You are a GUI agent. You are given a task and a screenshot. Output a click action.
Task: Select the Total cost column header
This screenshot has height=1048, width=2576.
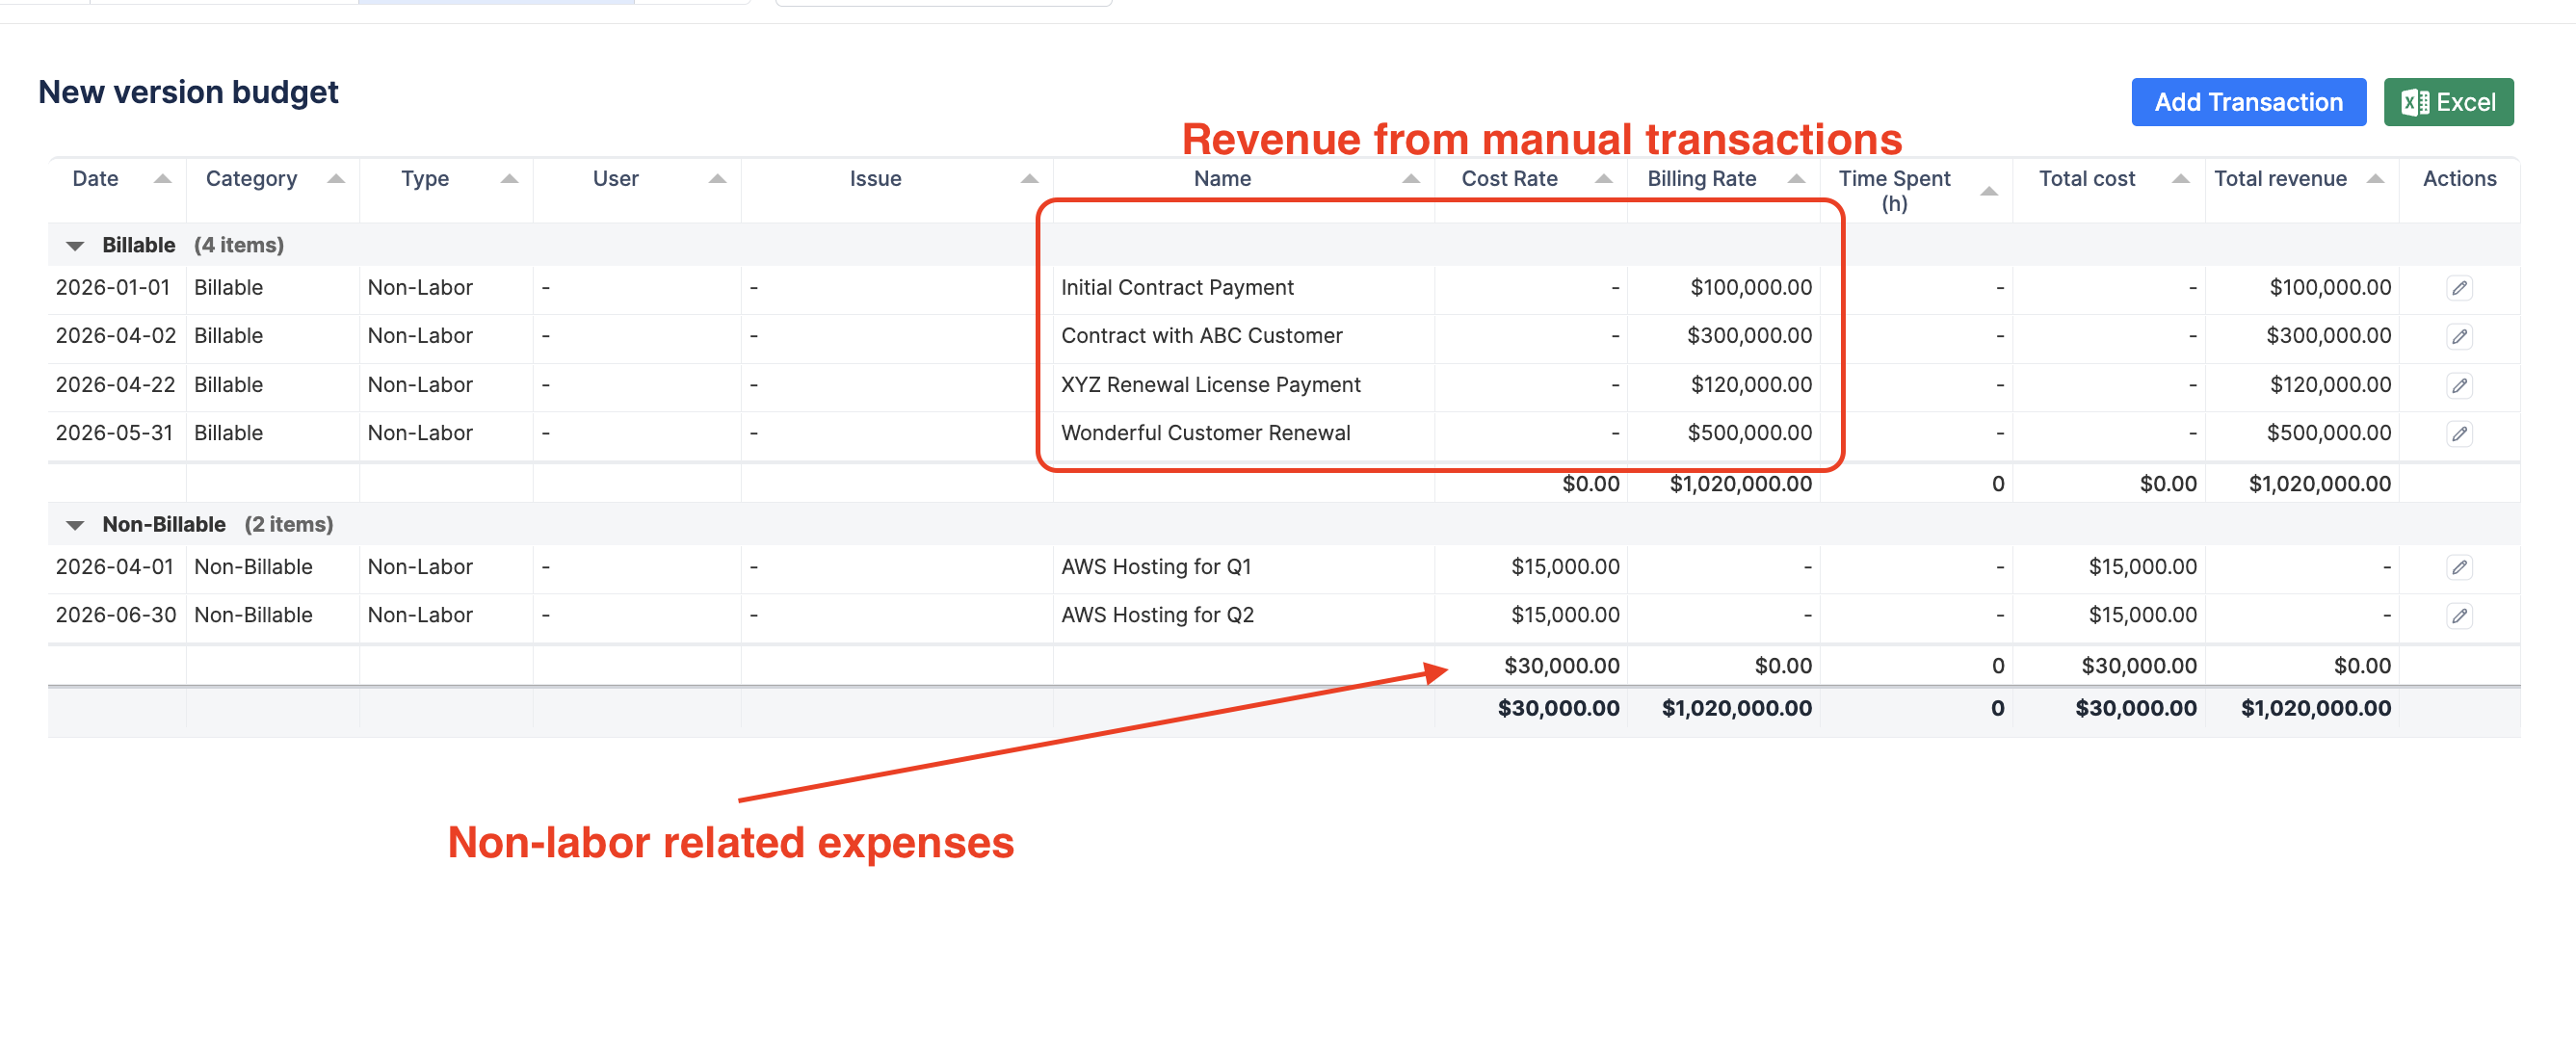tap(2086, 179)
